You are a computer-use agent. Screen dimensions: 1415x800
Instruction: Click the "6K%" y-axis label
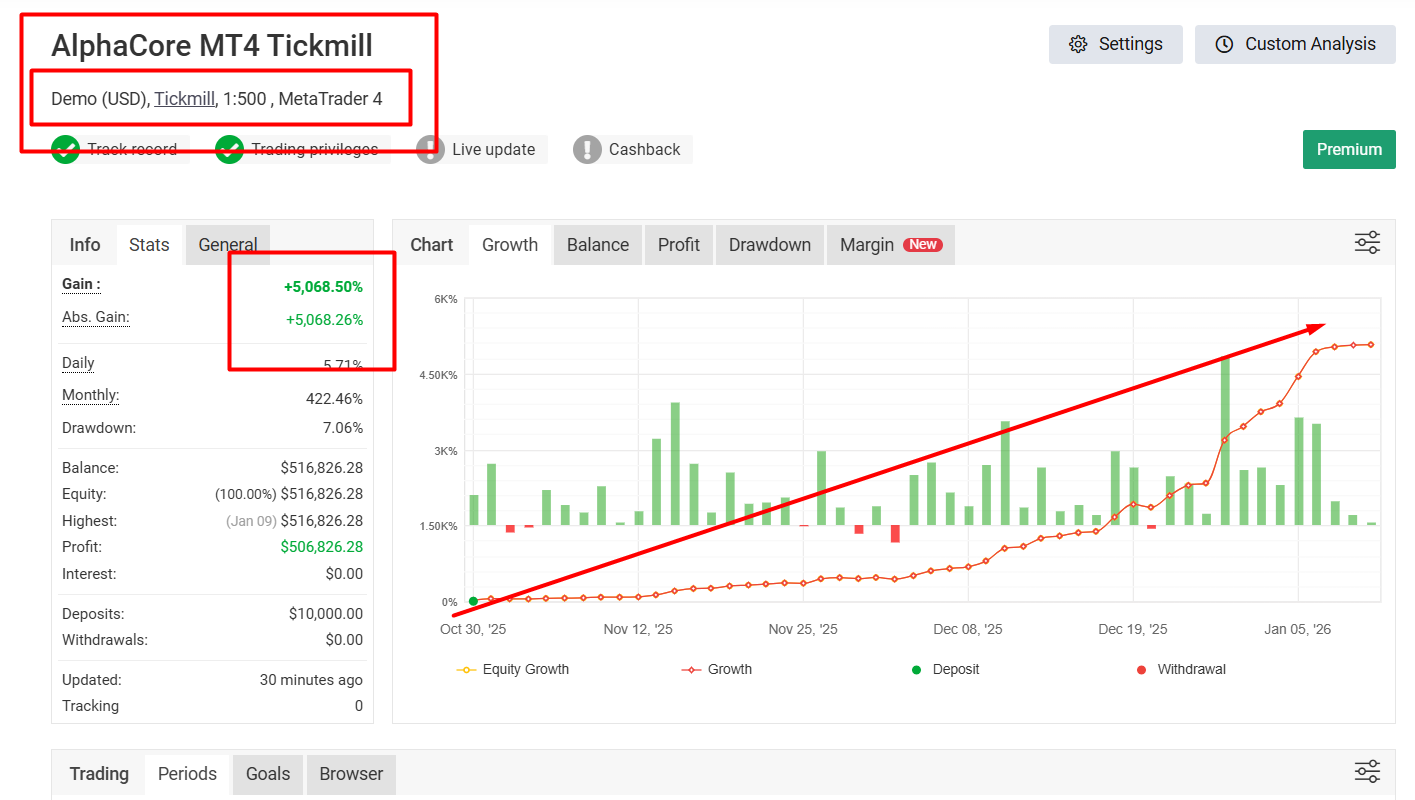(446, 299)
